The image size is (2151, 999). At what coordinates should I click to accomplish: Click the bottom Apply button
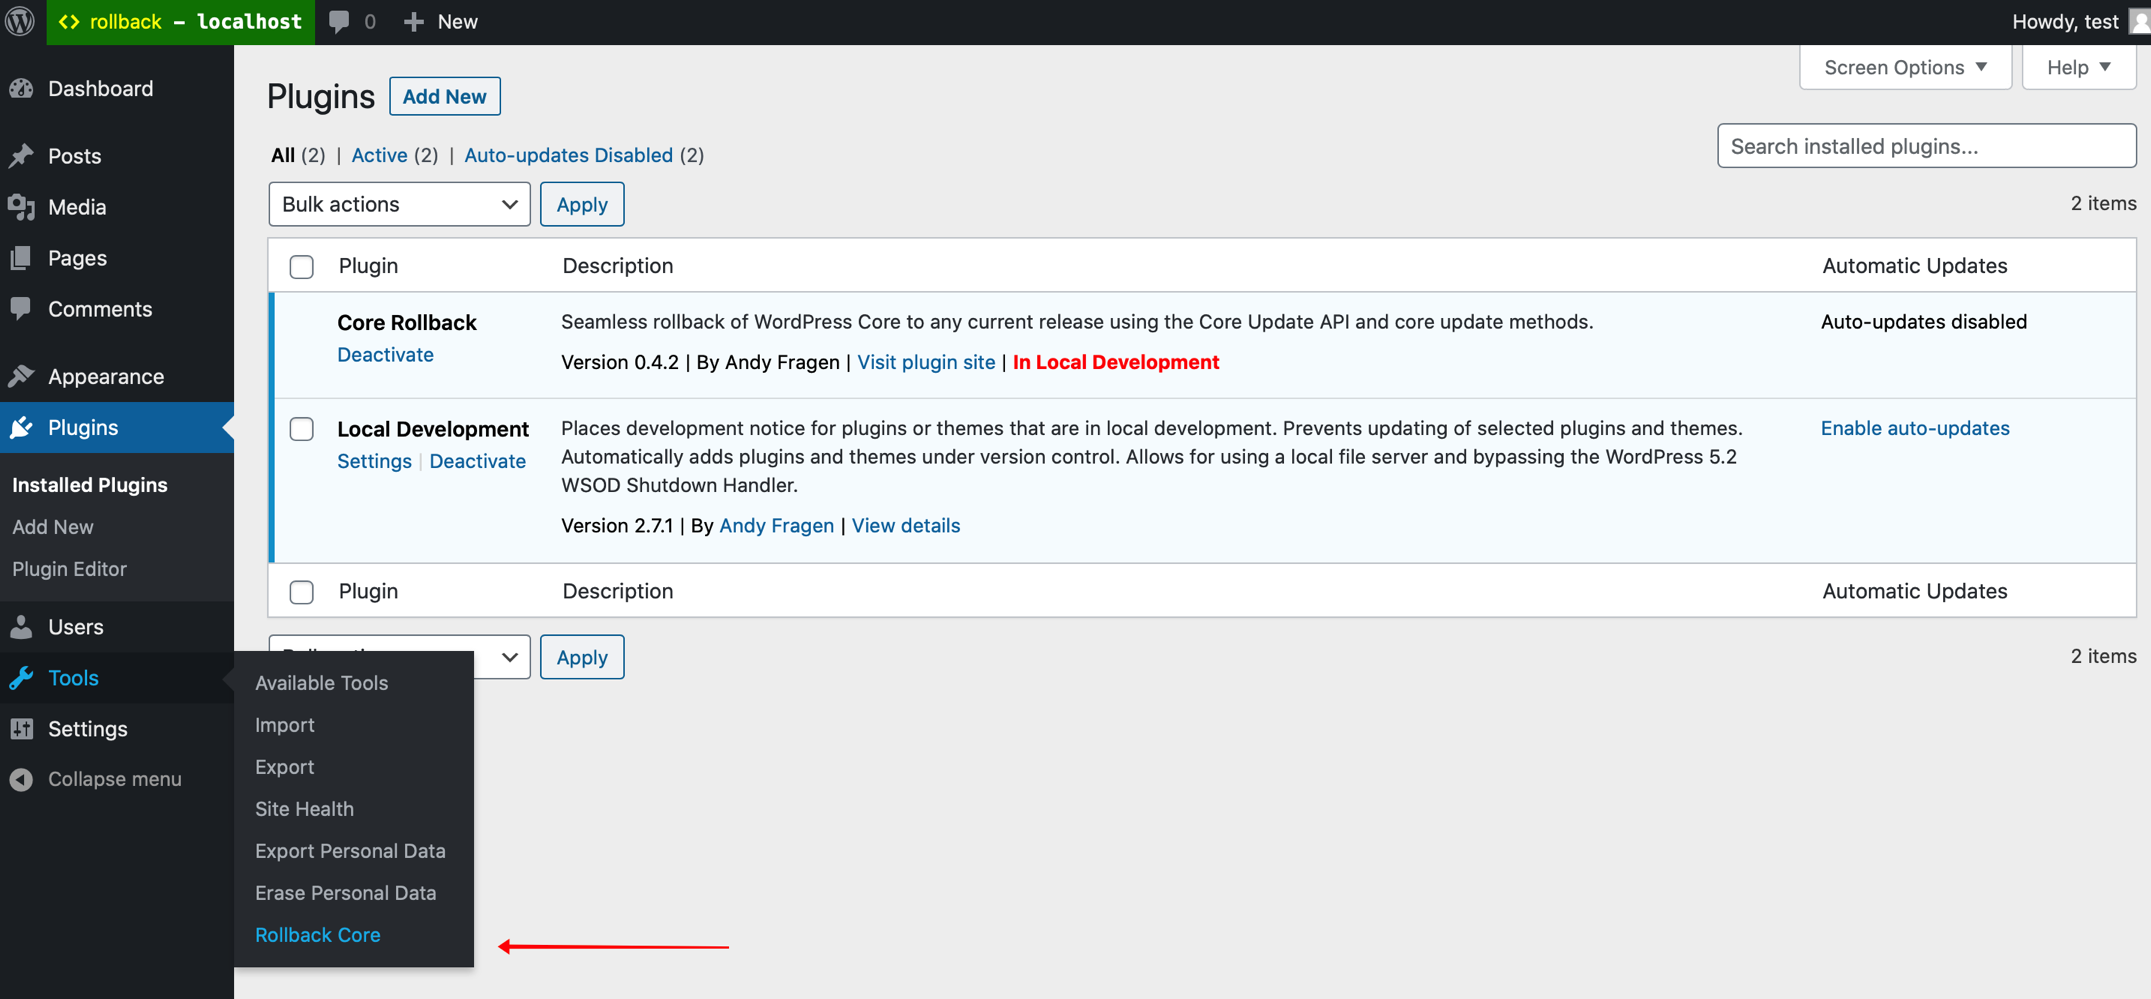(x=582, y=657)
